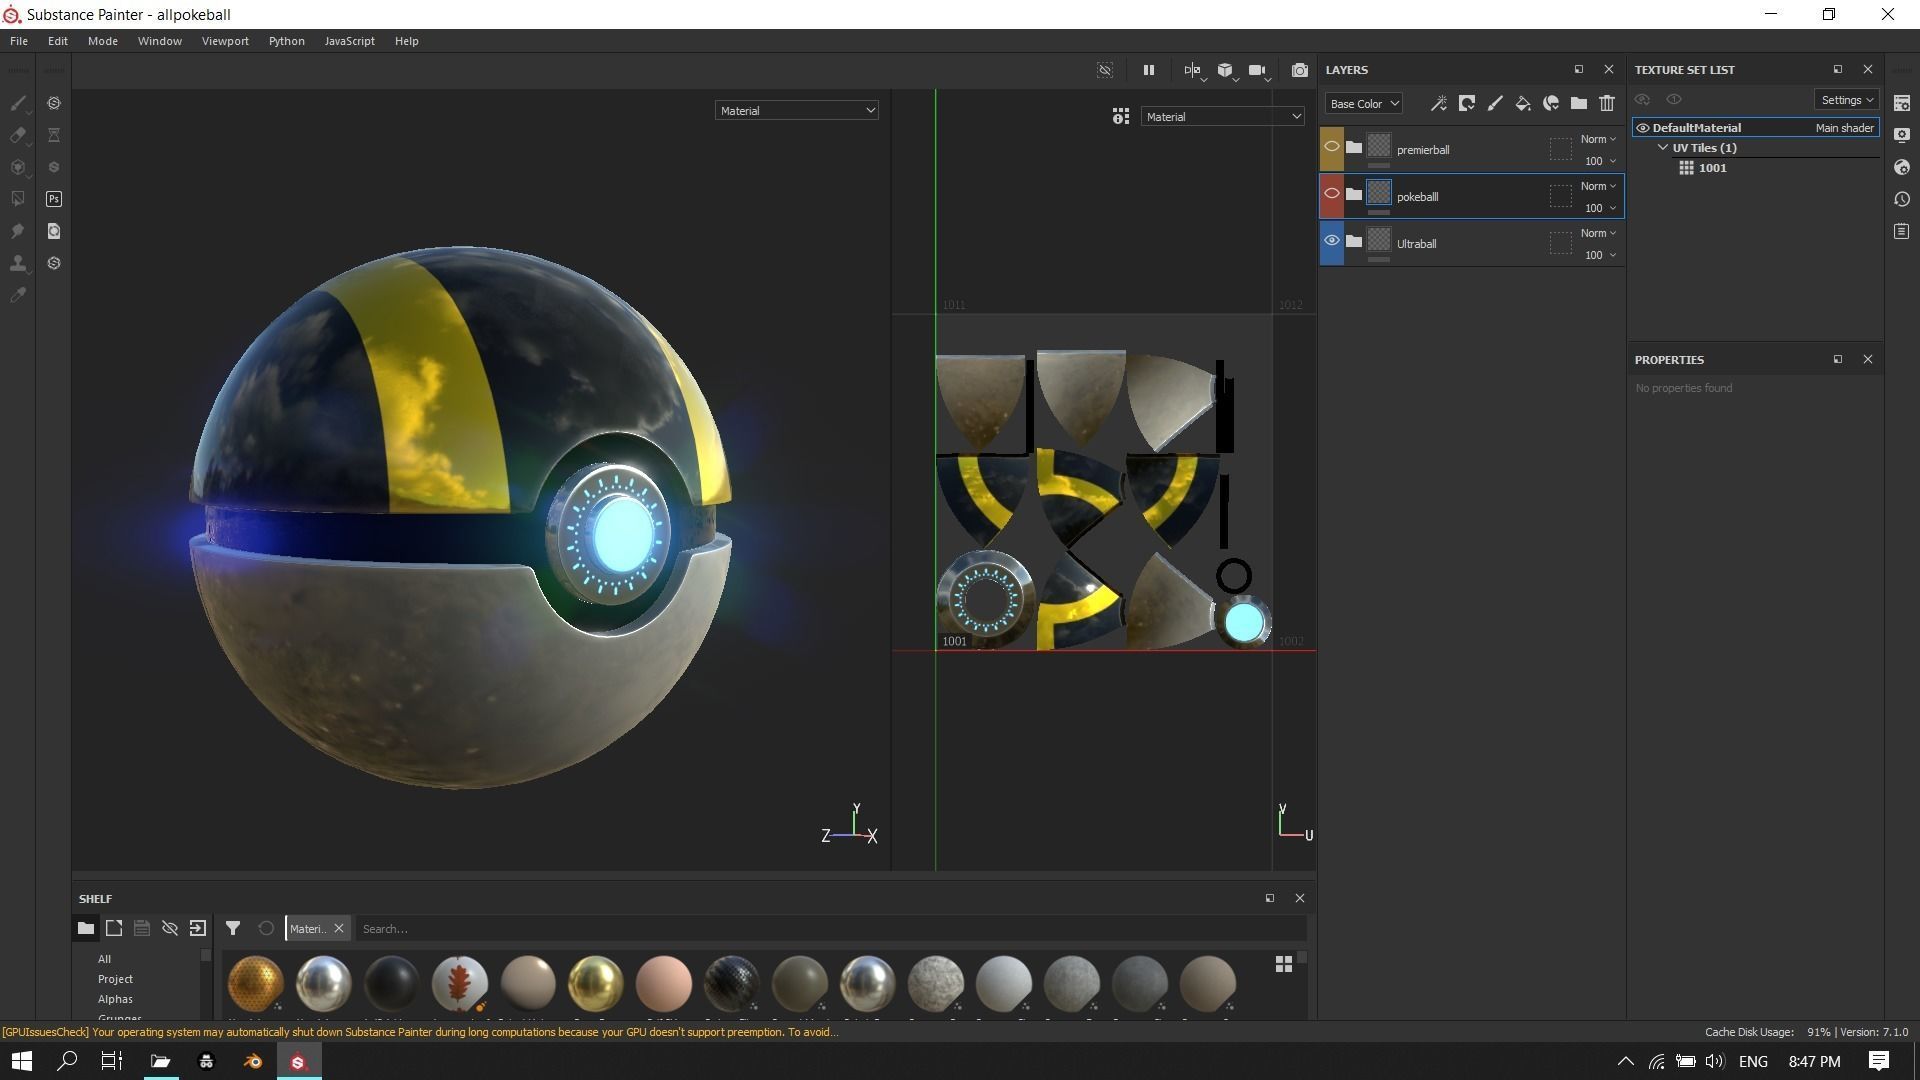The height and width of the screenshot is (1080, 1920).
Task: Open the 2D viewport Material dropdown
Action: (1222, 117)
